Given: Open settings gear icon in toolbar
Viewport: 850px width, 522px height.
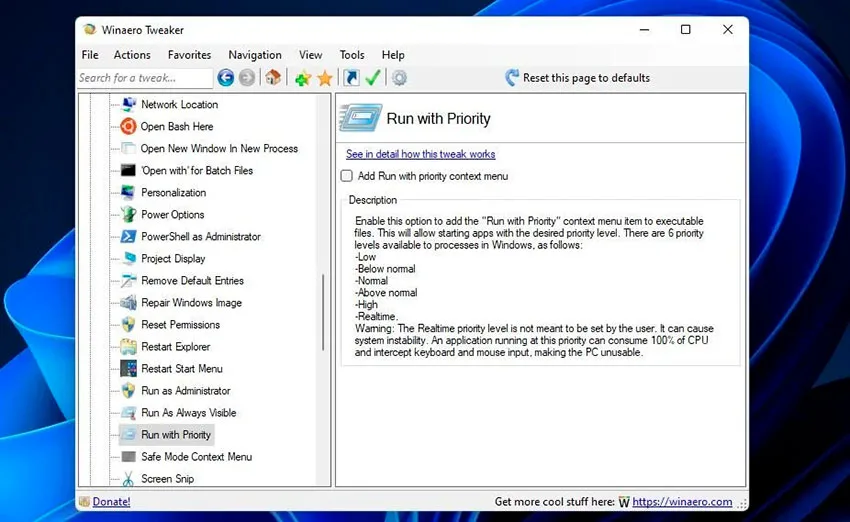Looking at the screenshot, I should [400, 78].
